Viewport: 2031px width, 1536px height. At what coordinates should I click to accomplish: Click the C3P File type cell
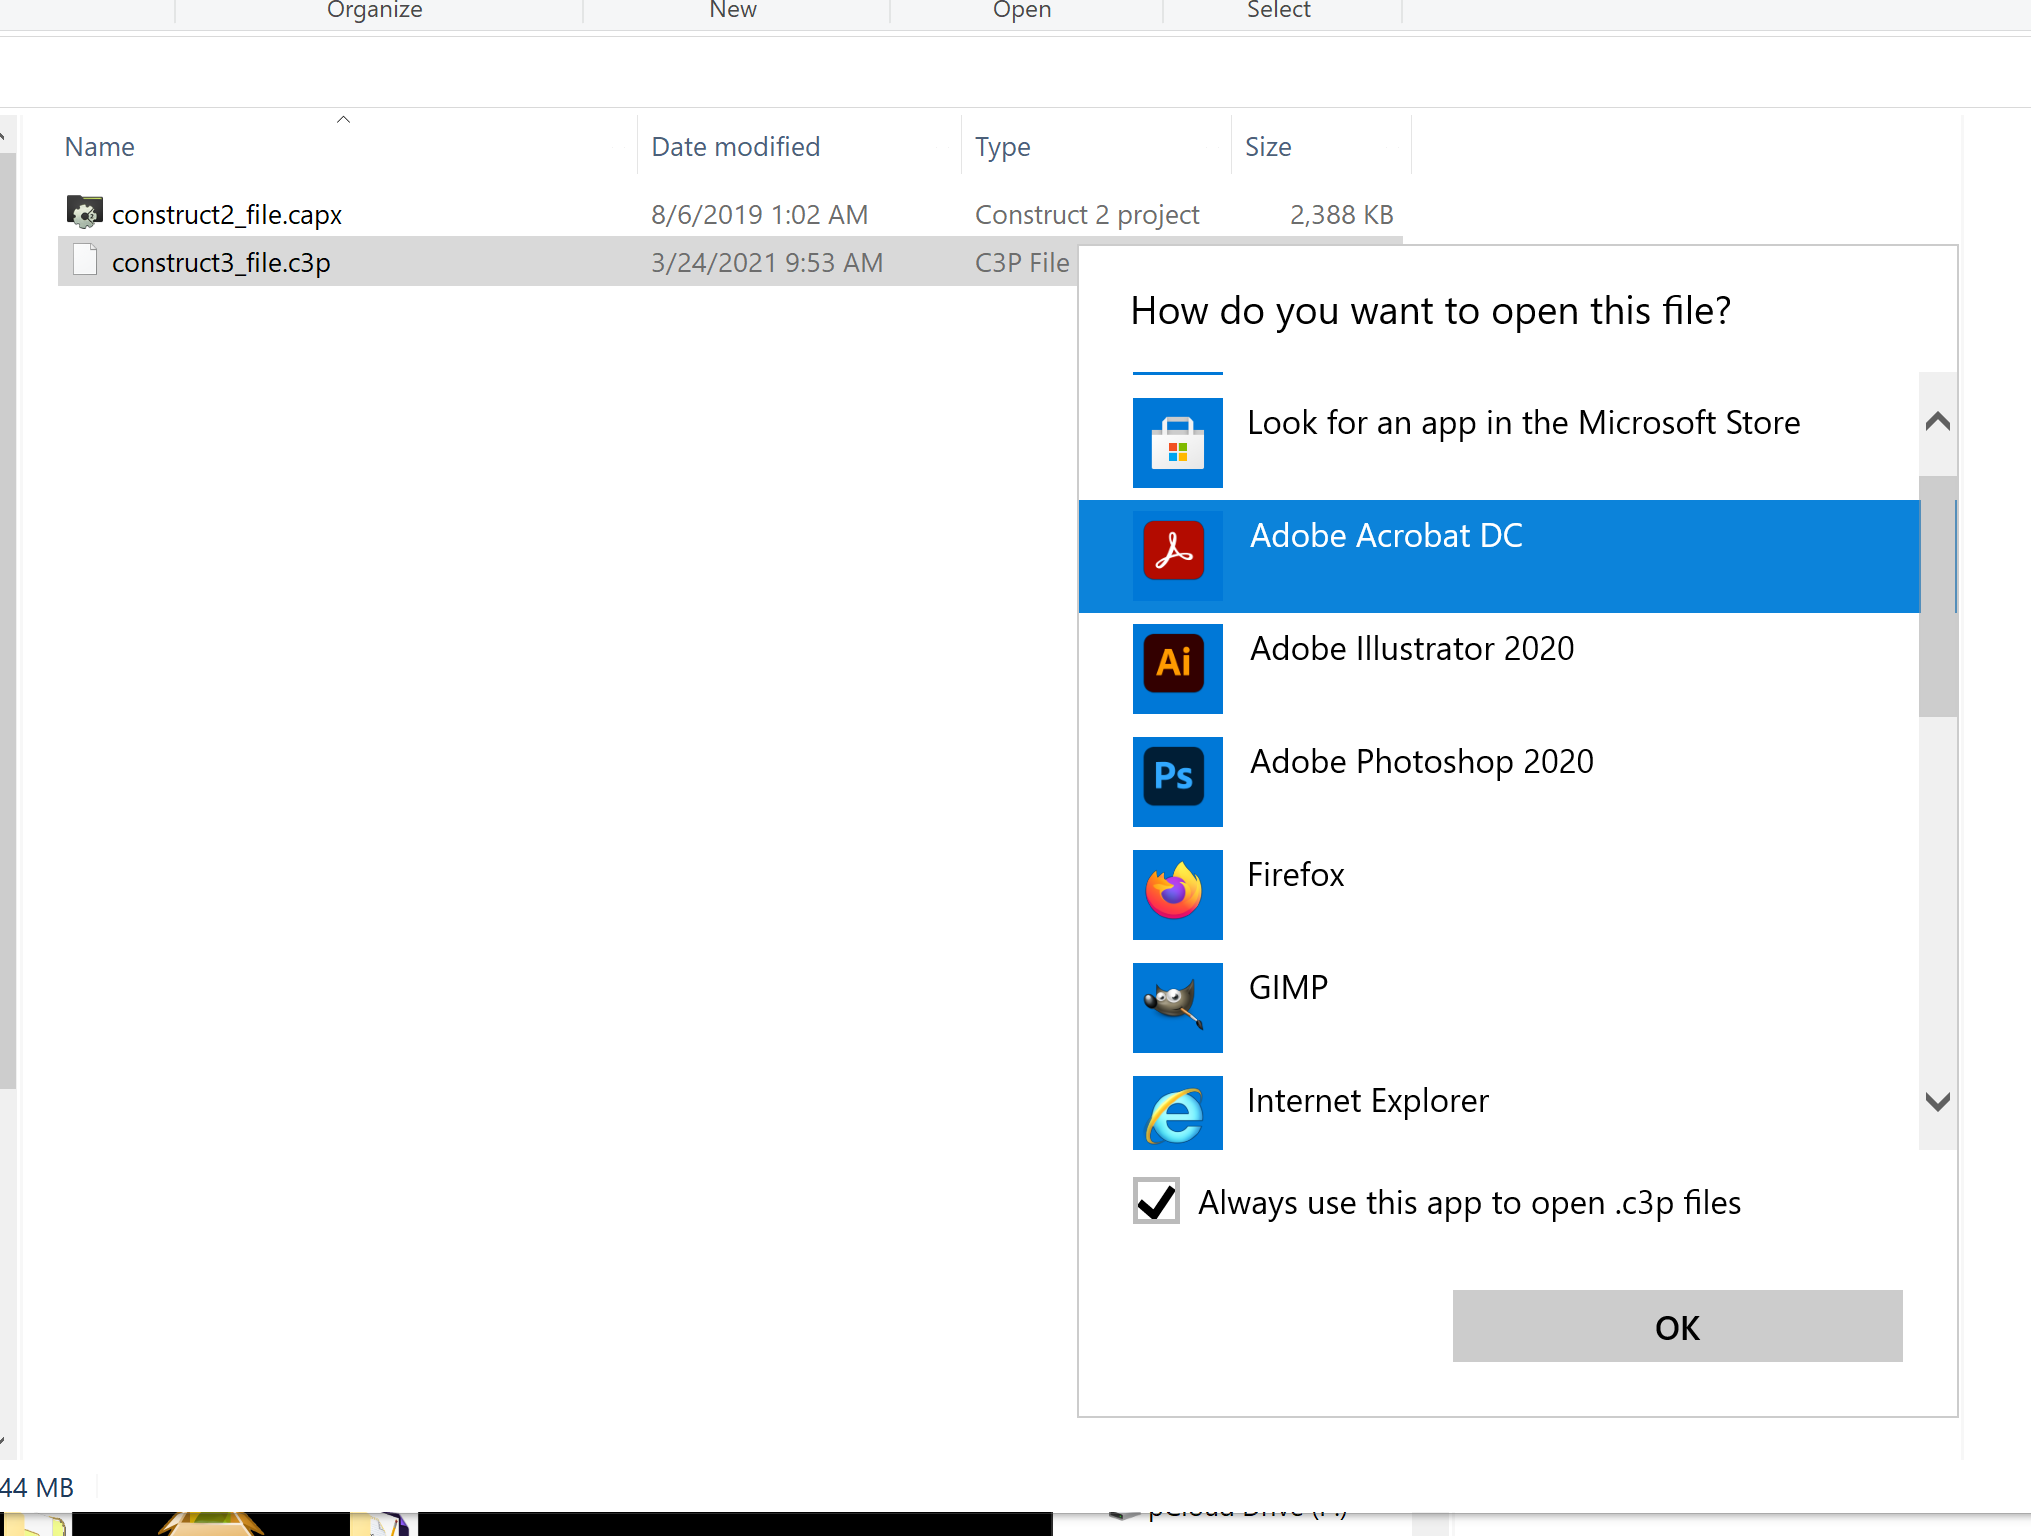tap(1022, 262)
